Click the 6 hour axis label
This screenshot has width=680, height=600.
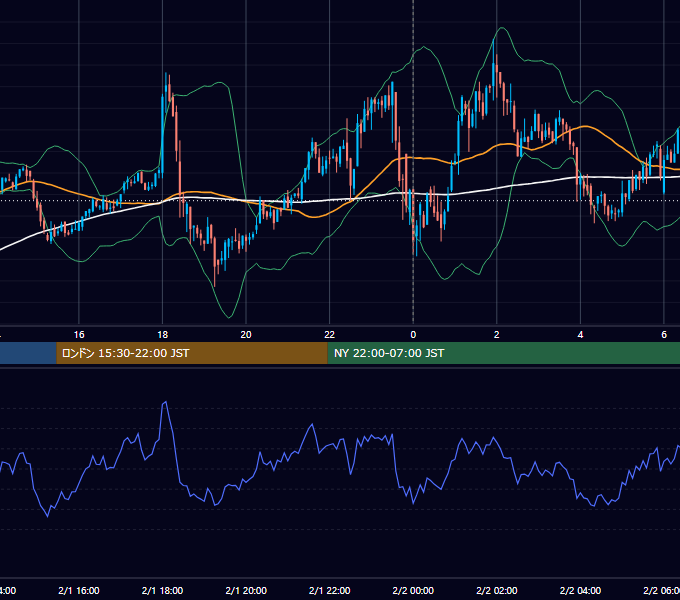664,335
